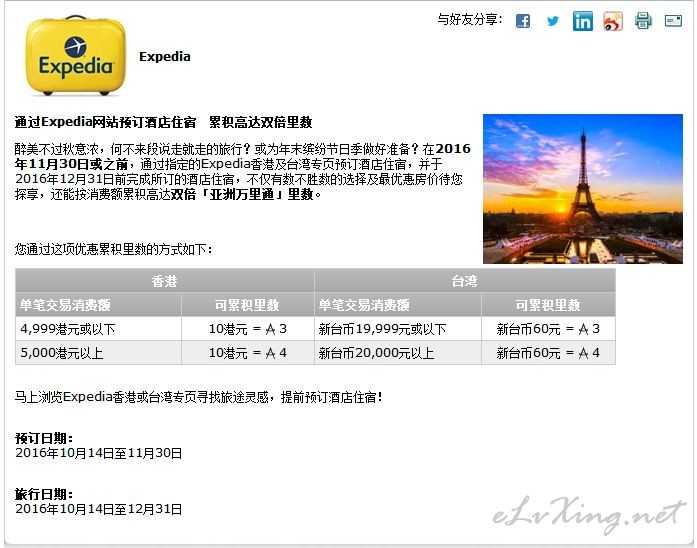This screenshot has width=697, height=548.
Task: Open the Eiffel Tower sunset photo
Action: (x=583, y=189)
